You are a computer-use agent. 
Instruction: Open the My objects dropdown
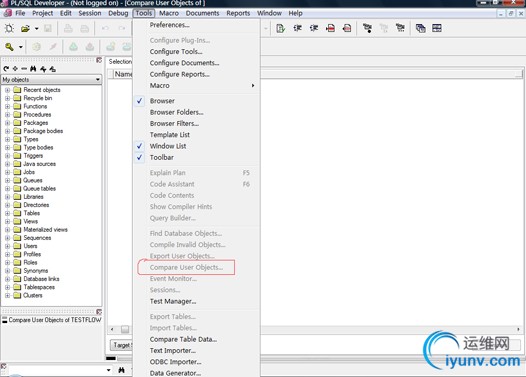(x=98, y=80)
